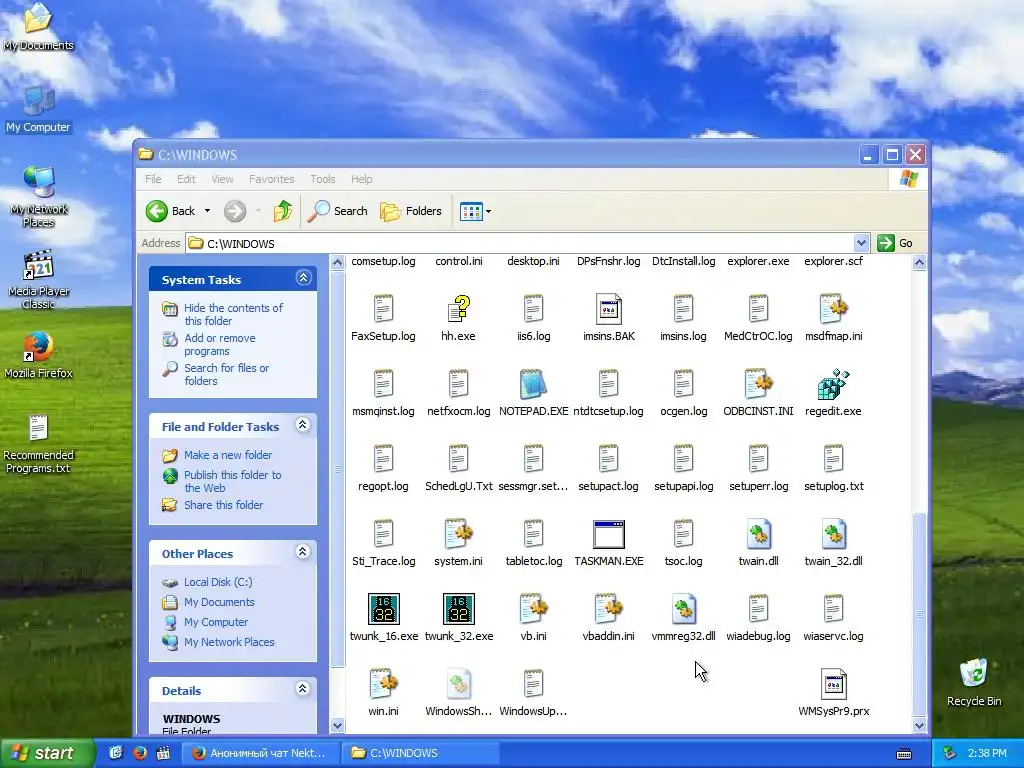Select the twain.dll file icon
The height and width of the screenshot is (768, 1024).
click(x=758, y=534)
